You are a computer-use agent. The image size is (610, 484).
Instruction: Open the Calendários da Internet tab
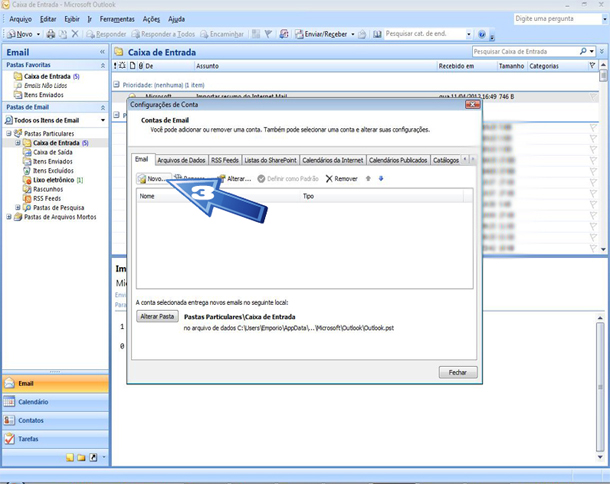coord(333,160)
